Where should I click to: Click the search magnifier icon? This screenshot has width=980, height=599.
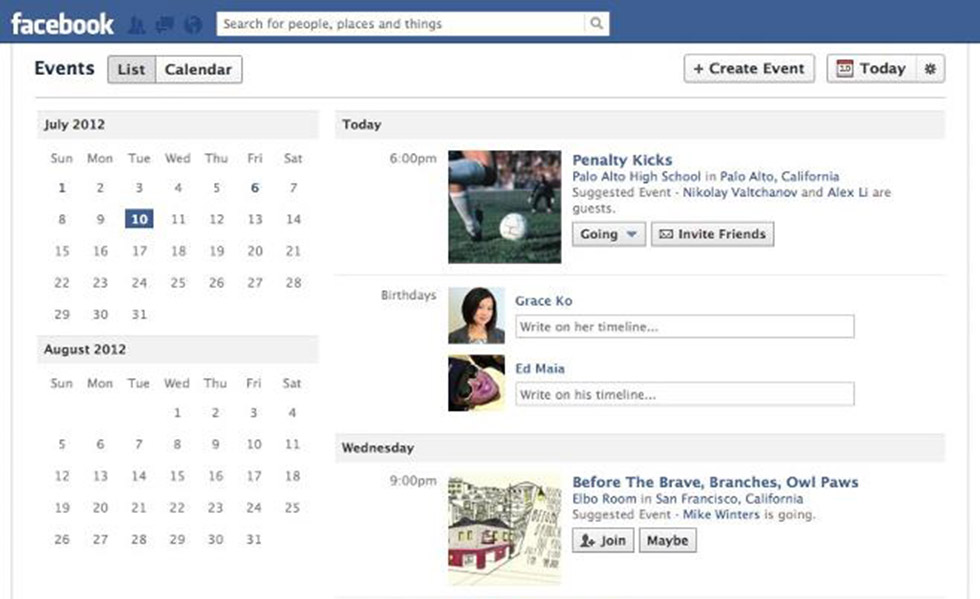coord(596,24)
